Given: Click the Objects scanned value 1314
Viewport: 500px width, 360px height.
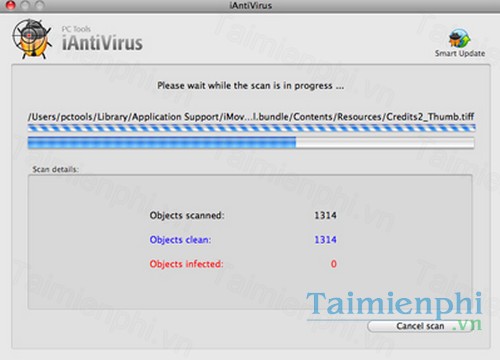Looking at the screenshot, I should point(325,215).
